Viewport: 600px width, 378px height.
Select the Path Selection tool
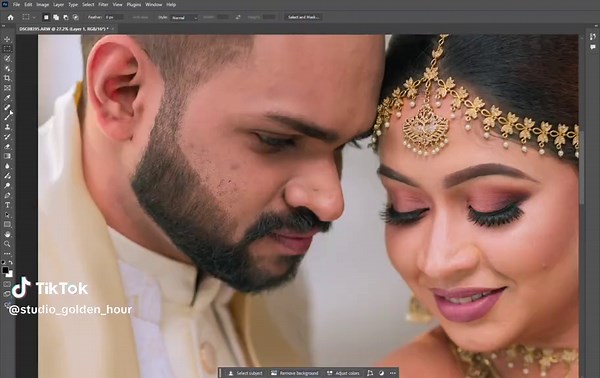(7, 215)
